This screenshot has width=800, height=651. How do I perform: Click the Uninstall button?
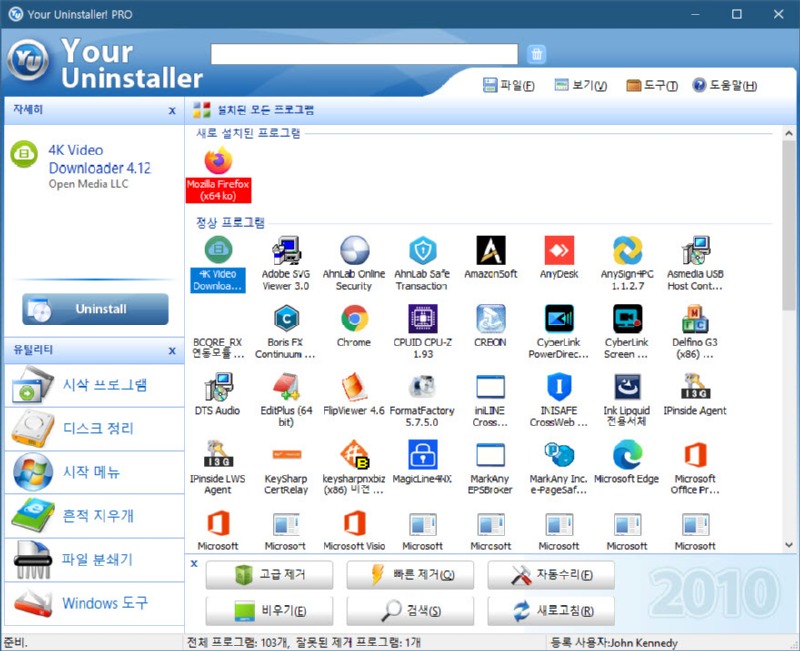click(95, 309)
